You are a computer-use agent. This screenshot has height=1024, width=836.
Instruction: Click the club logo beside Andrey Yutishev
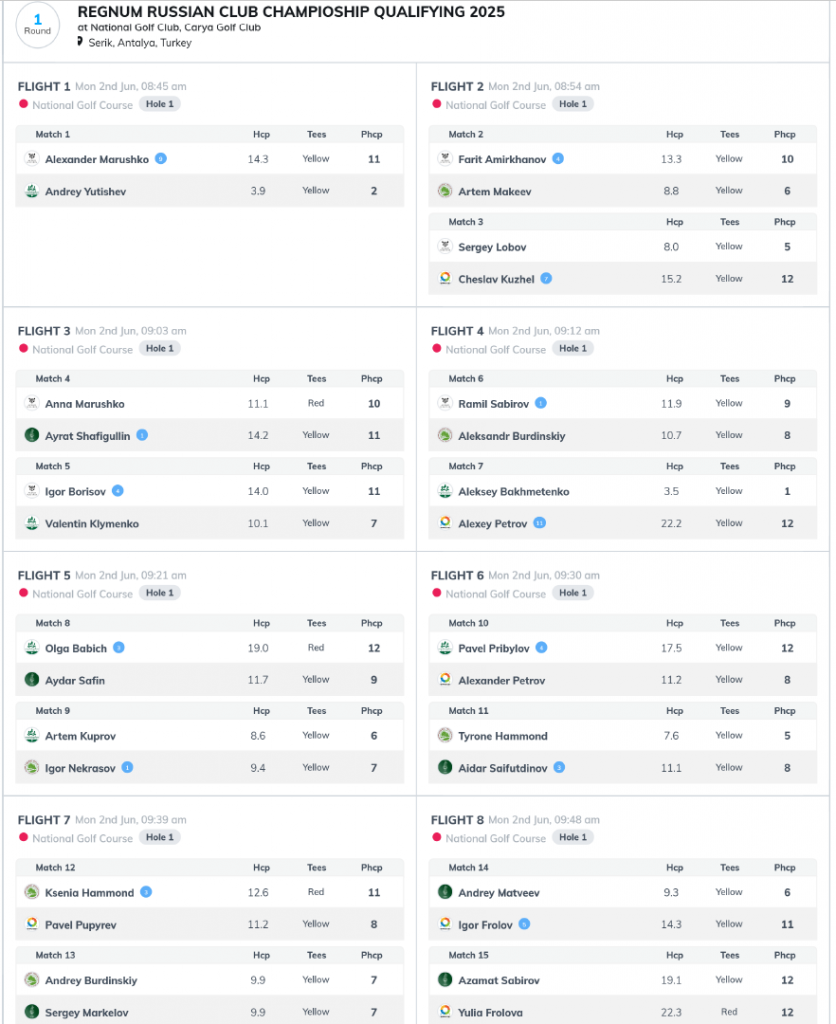(31, 191)
